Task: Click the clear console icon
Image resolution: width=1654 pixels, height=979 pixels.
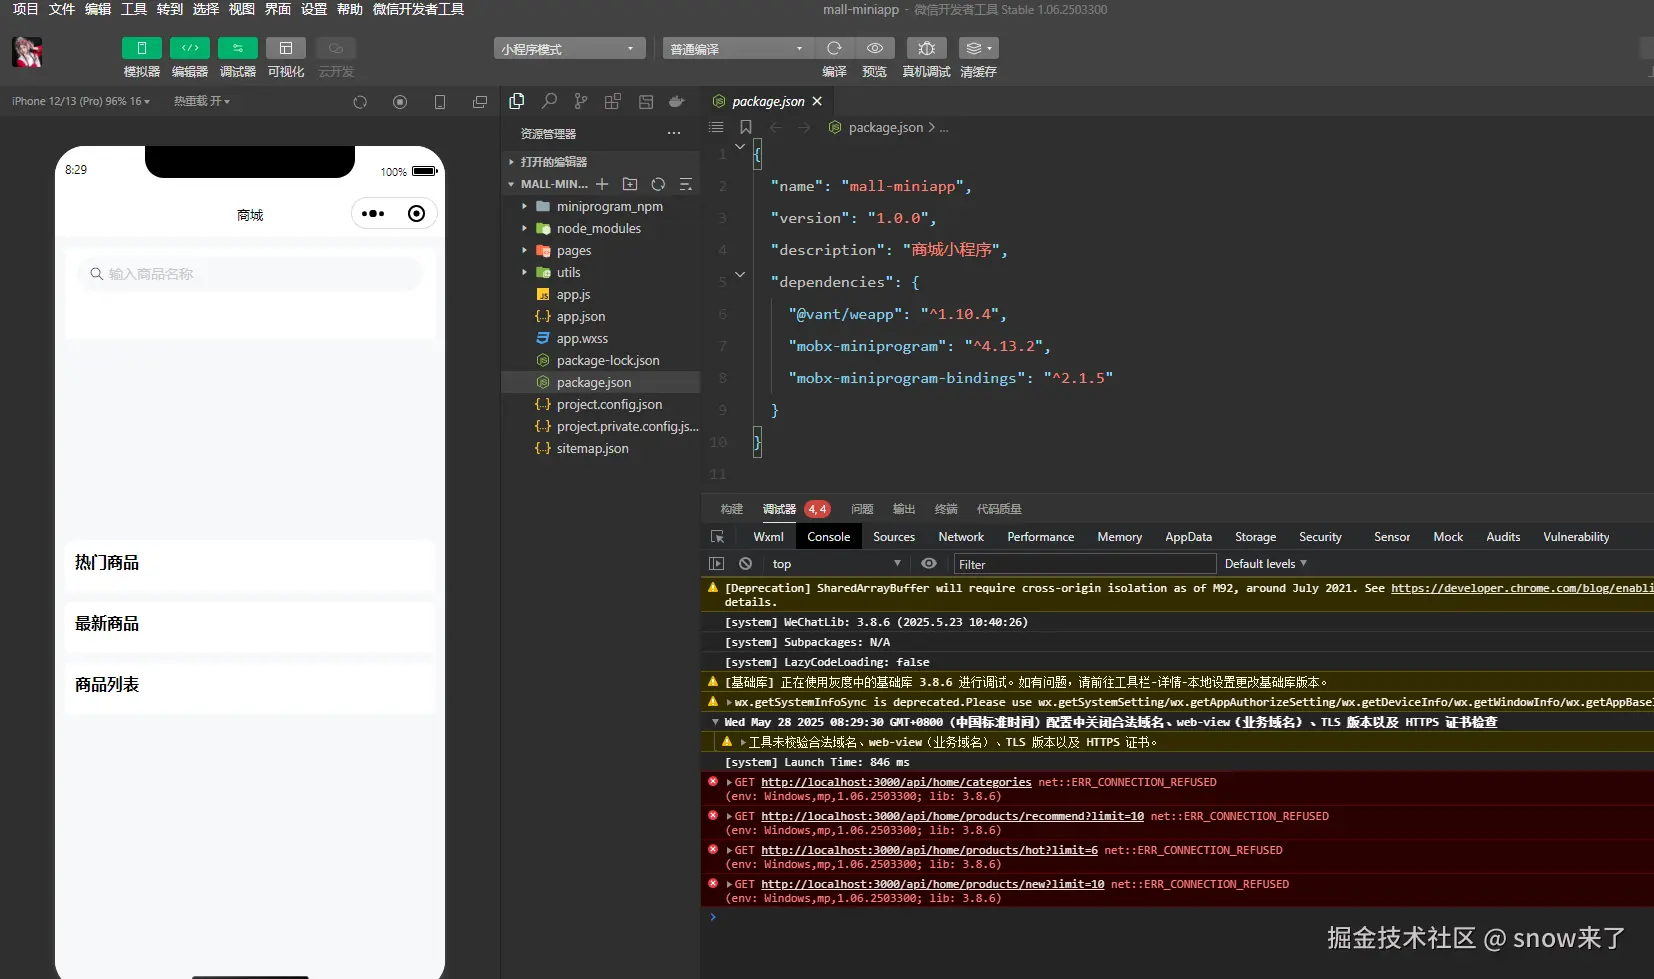Action: point(745,564)
